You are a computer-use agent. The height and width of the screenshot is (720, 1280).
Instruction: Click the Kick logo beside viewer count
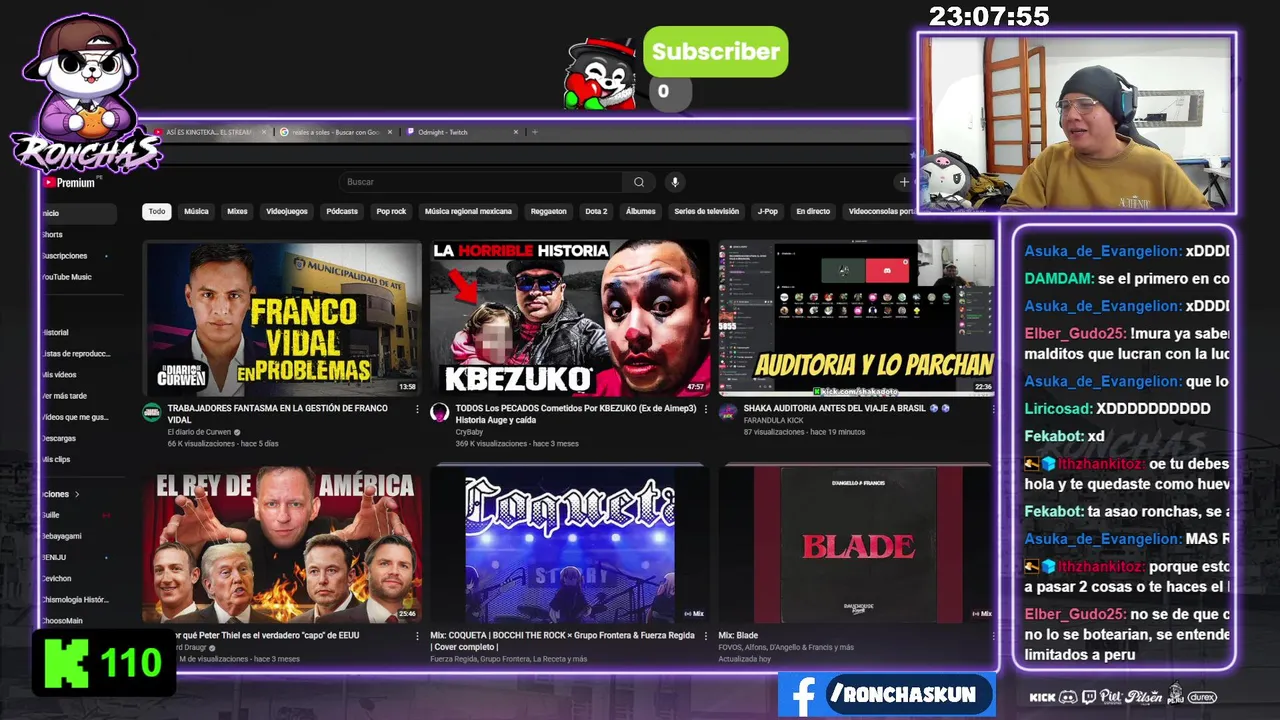(x=66, y=662)
